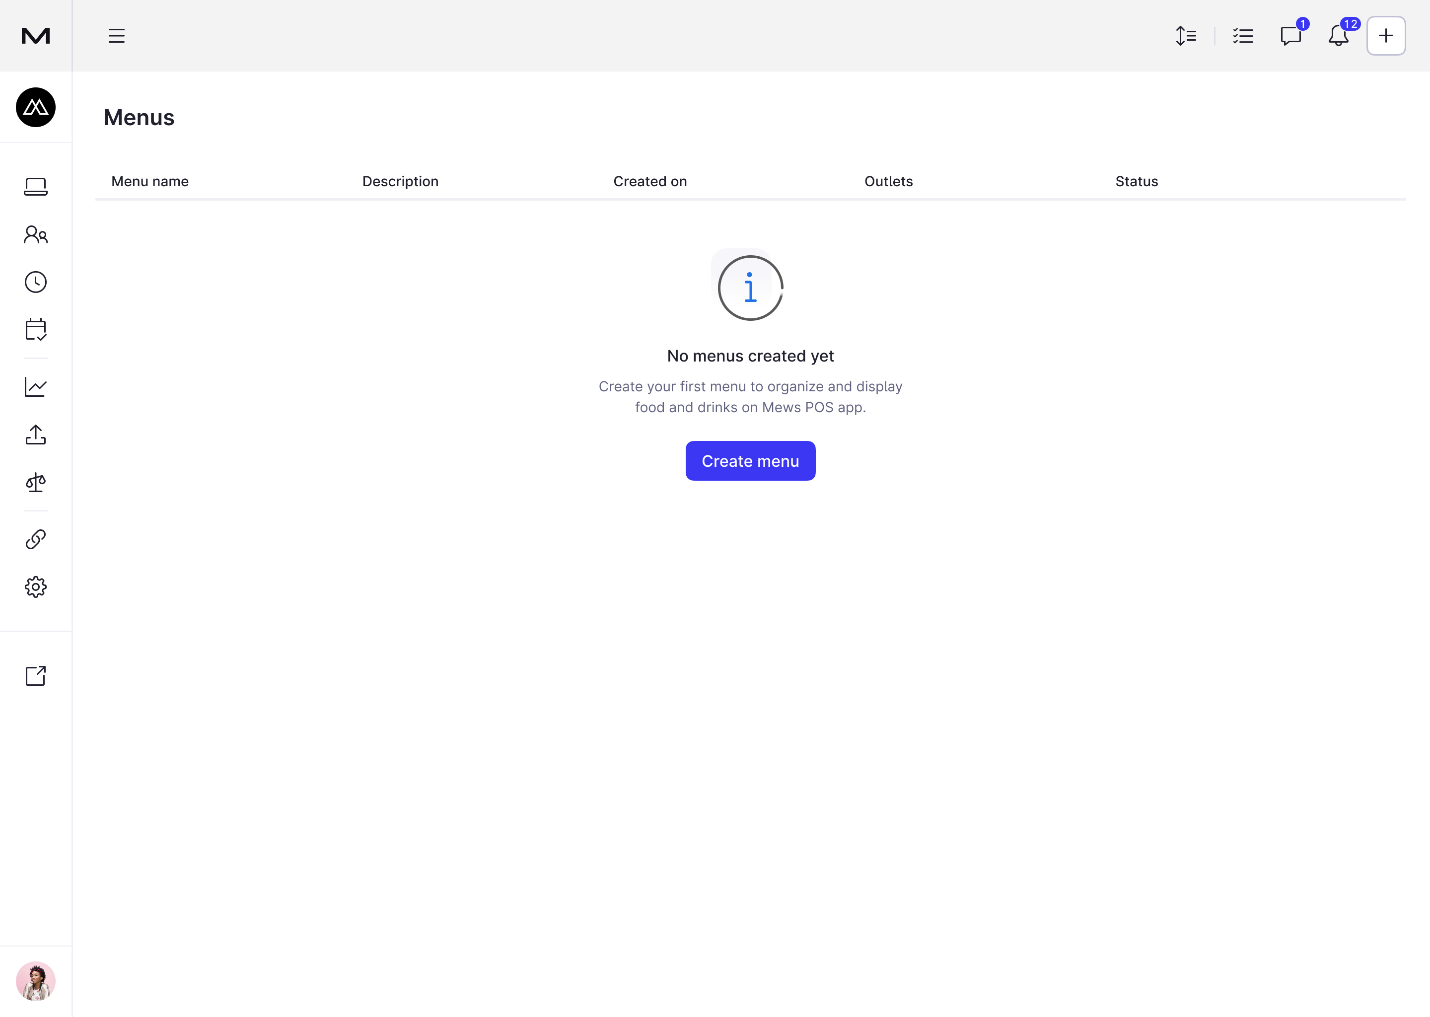1430x1017 pixels.
Task: Open accounting with the scales icon
Action: [36, 483]
